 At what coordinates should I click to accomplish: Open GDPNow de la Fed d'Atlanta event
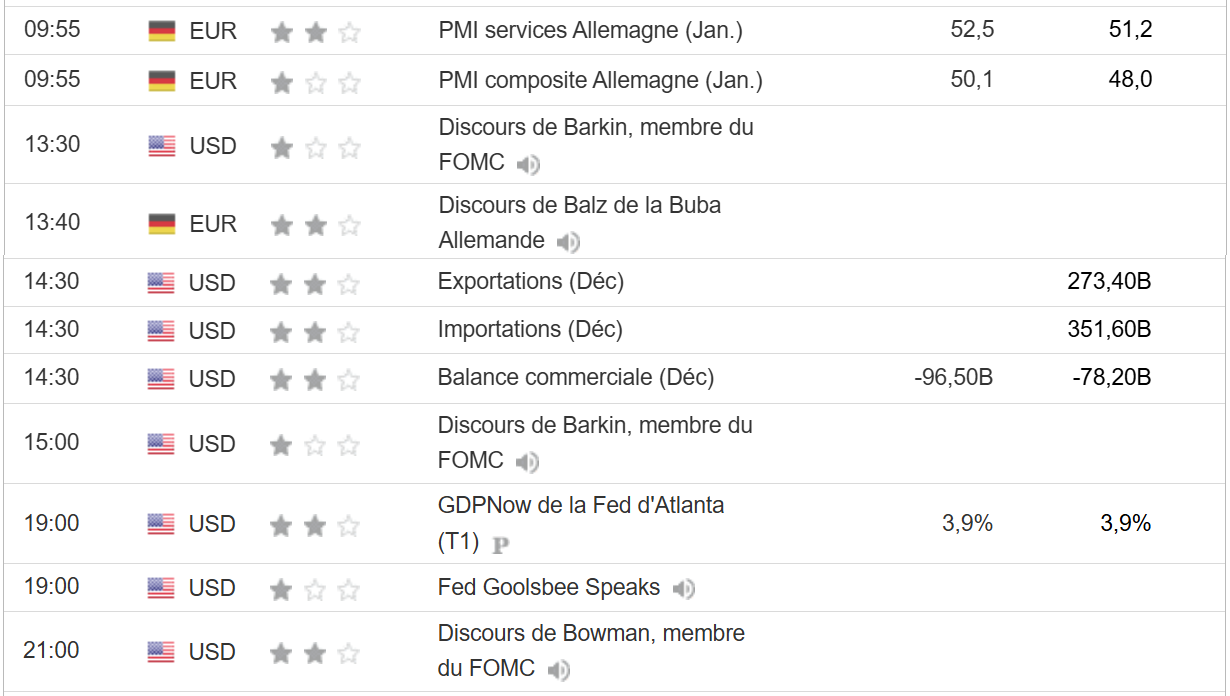click(x=580, y=506)
